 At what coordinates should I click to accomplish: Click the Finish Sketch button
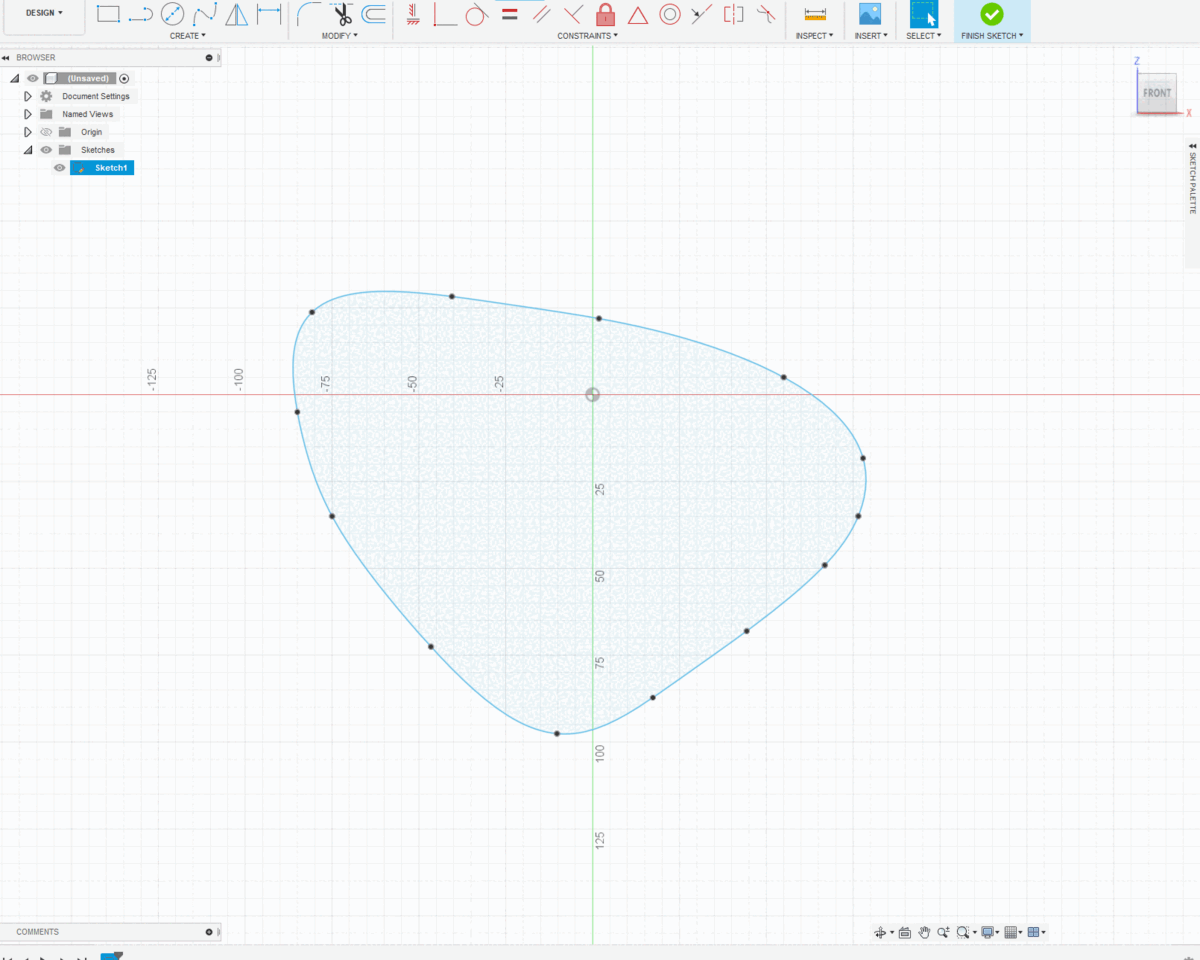click(991, 15)
